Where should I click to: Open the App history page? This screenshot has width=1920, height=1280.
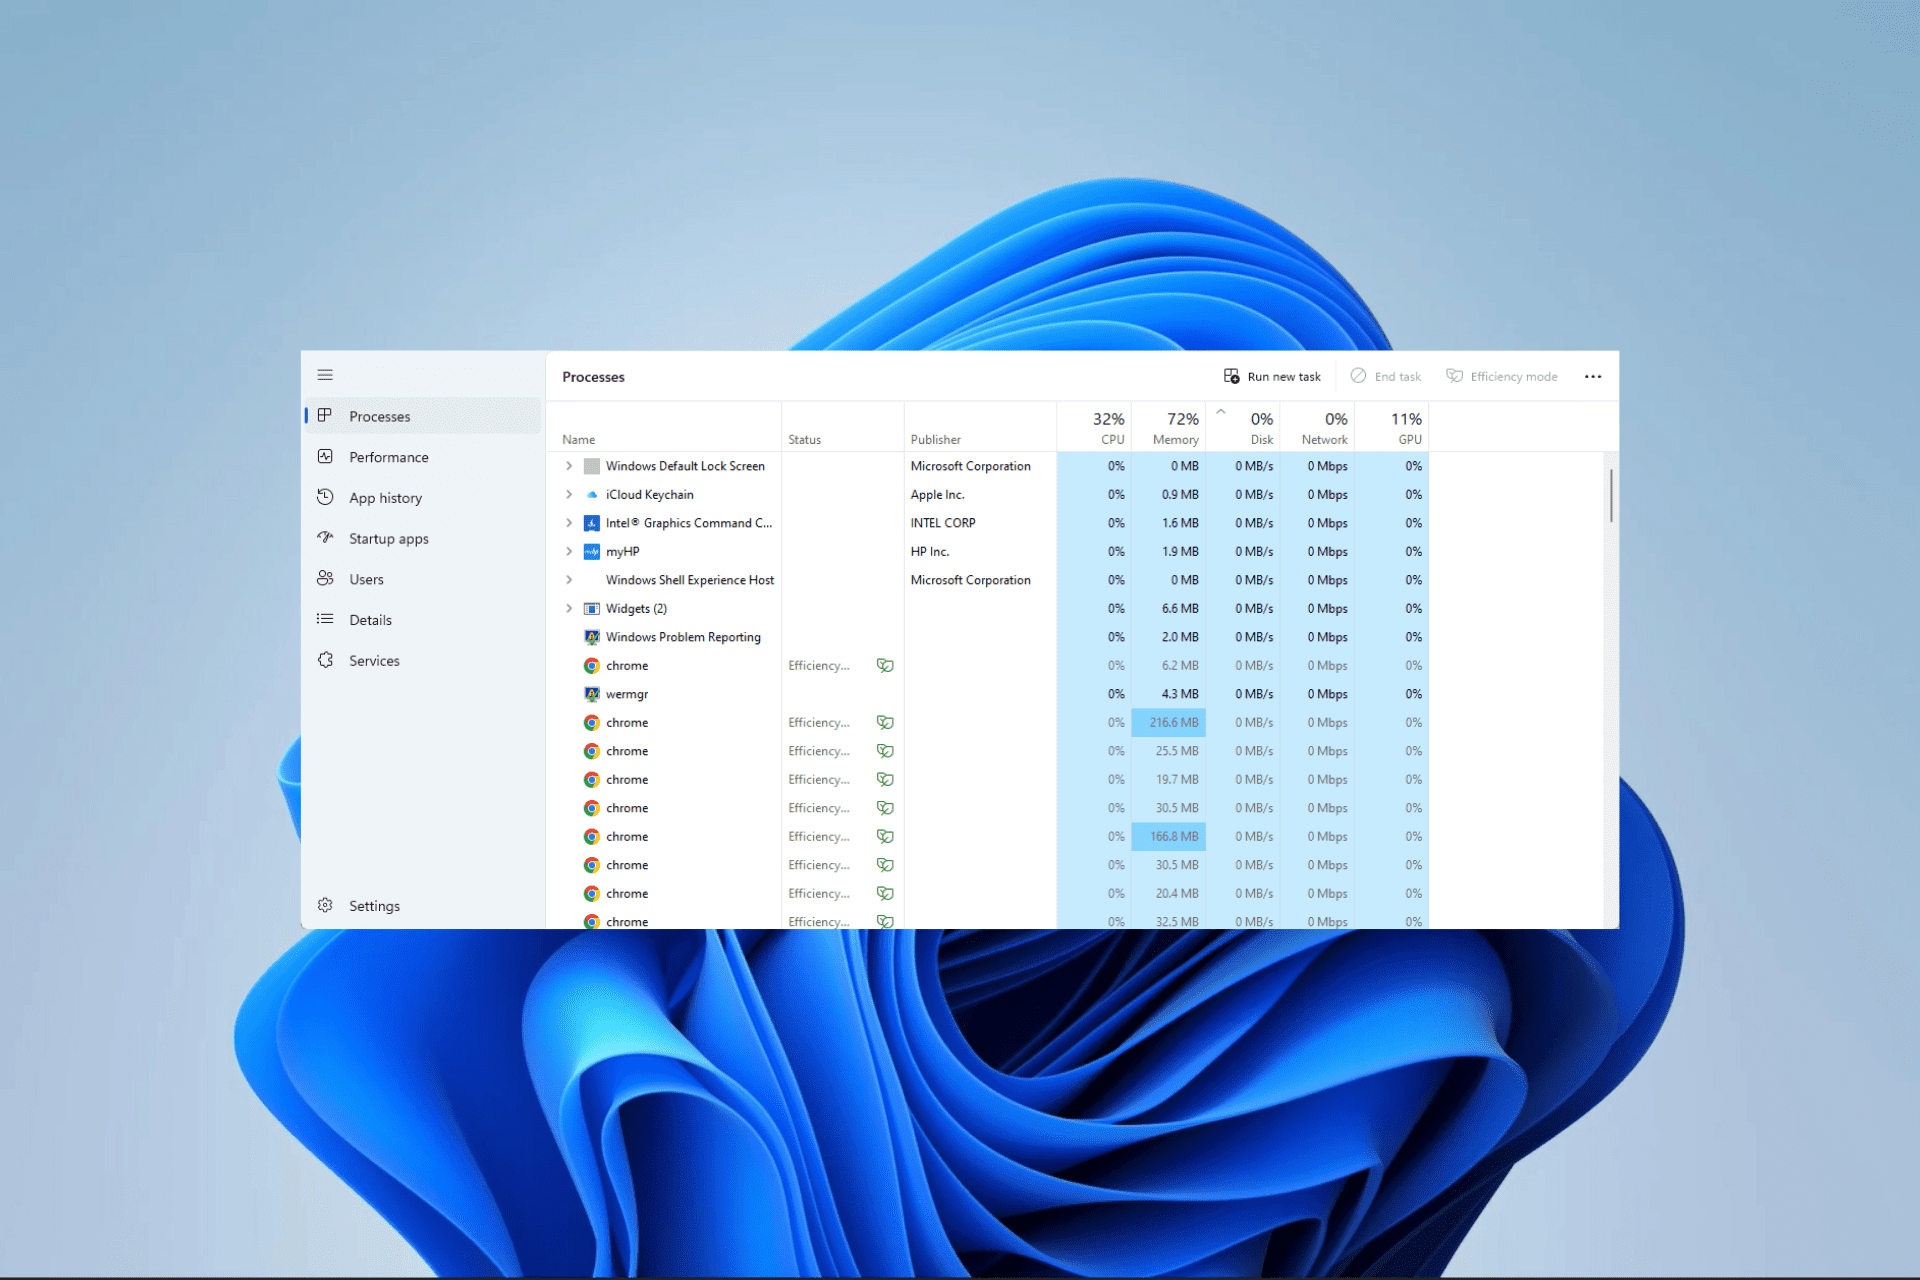click(x=385, y=498)
